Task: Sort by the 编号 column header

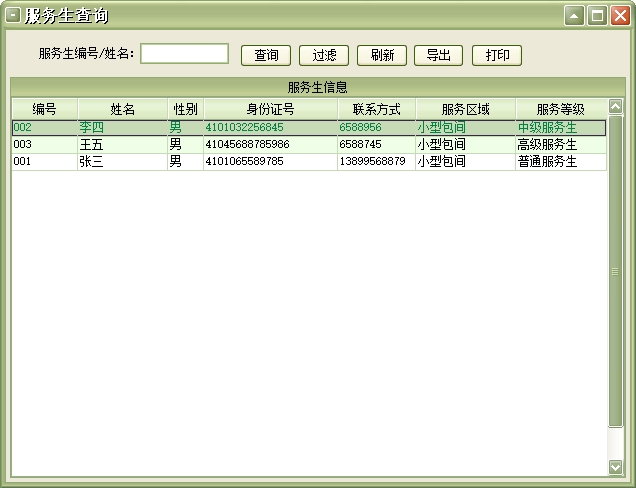Action: (x=44, y=109)
